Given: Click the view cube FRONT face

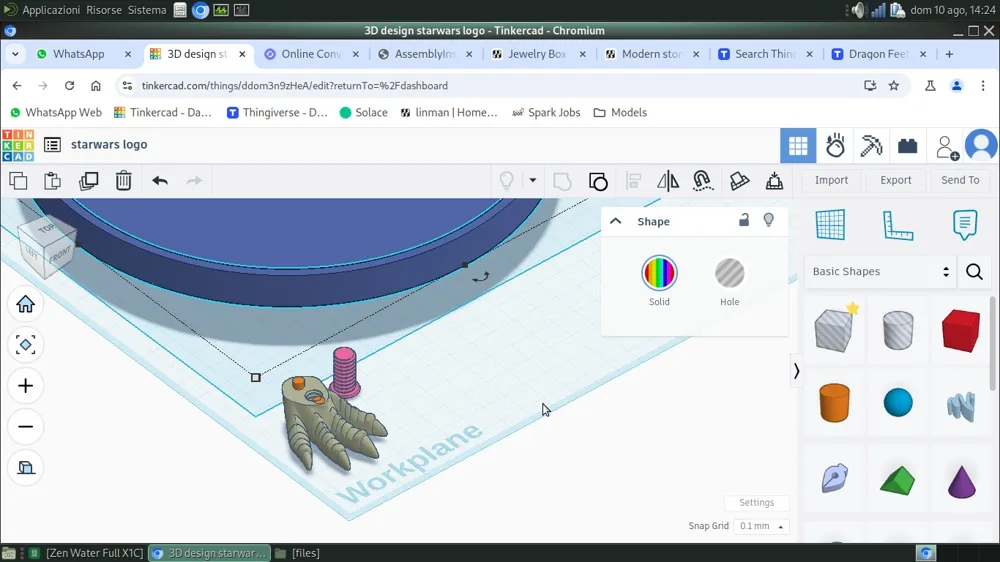Looking at the screenshot, I should [x=59, y=256].
